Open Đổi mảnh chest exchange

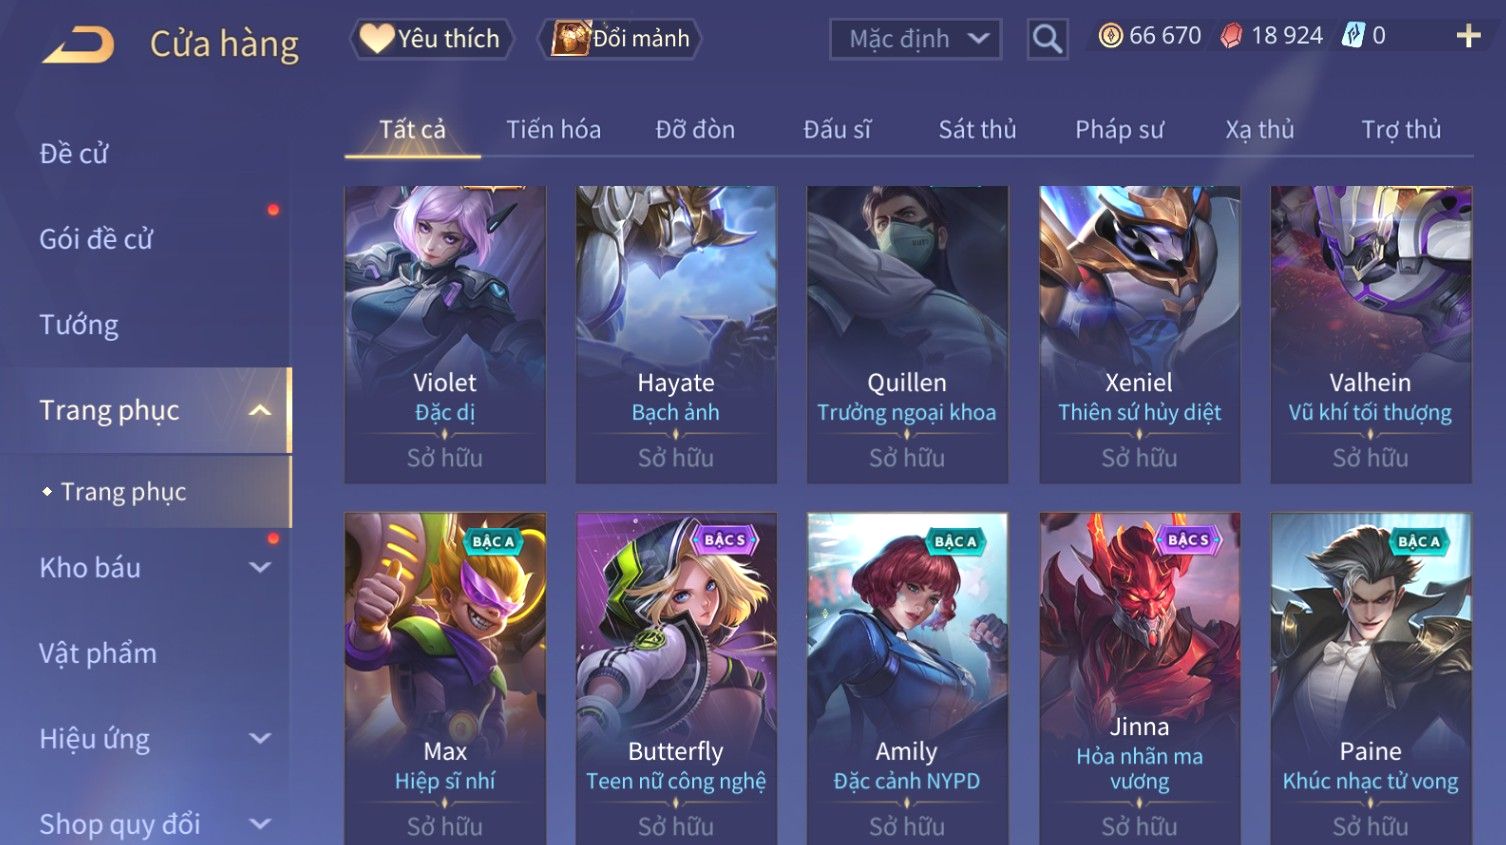click(620, 39)
